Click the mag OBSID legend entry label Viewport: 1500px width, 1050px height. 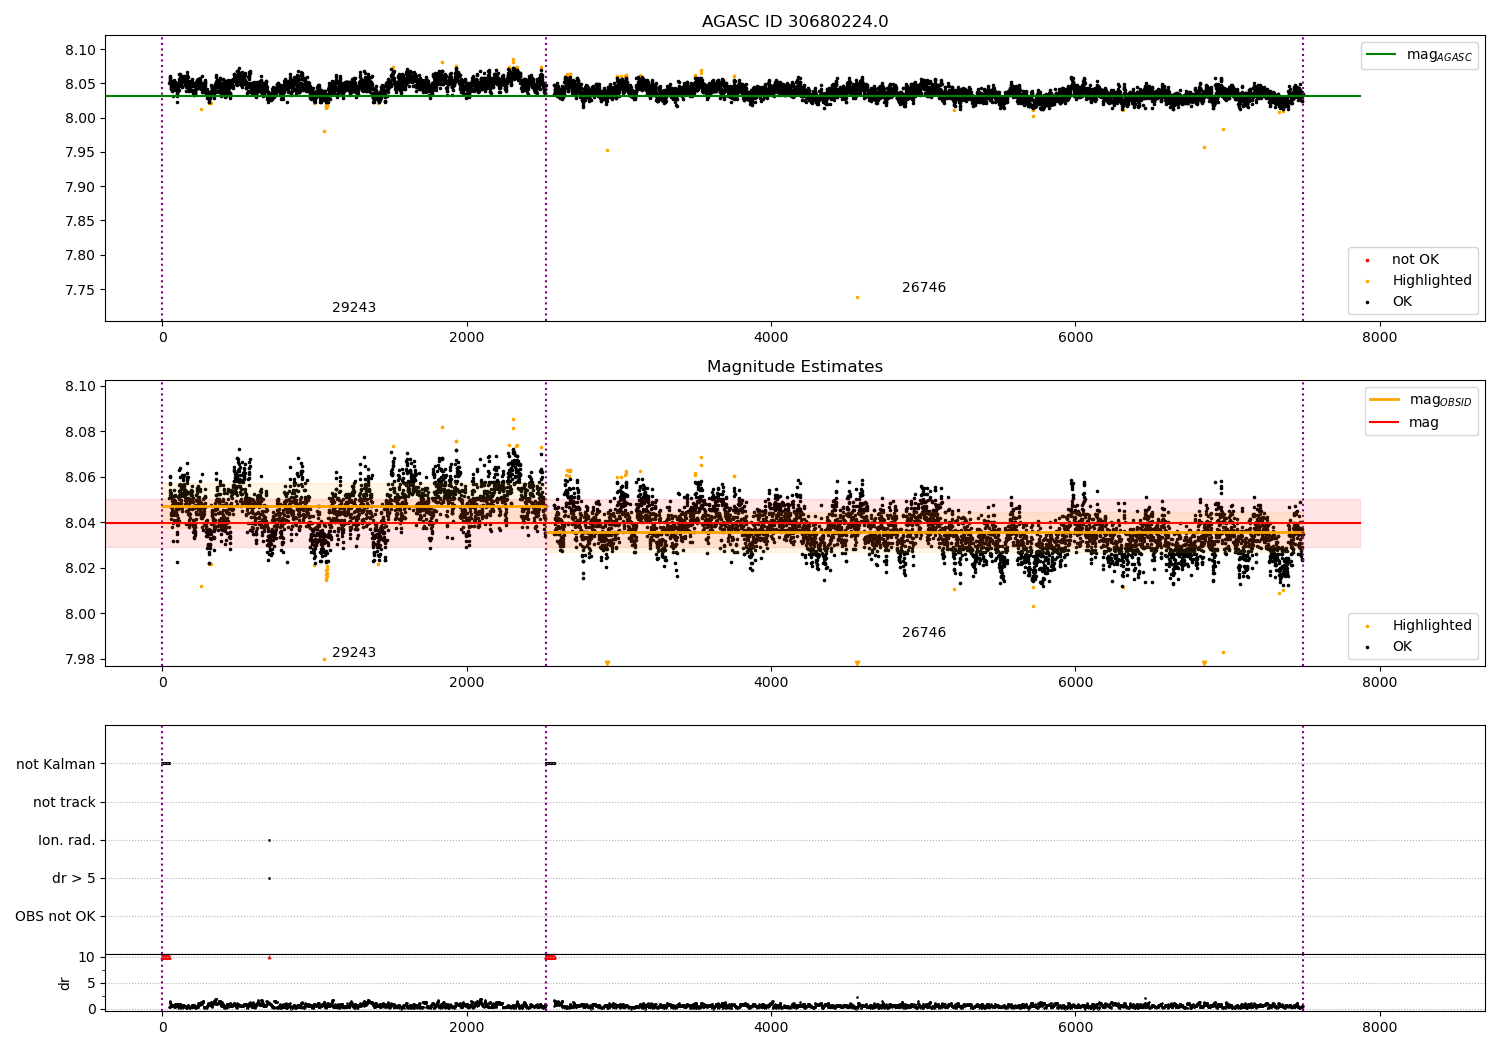coord(1440,400)
